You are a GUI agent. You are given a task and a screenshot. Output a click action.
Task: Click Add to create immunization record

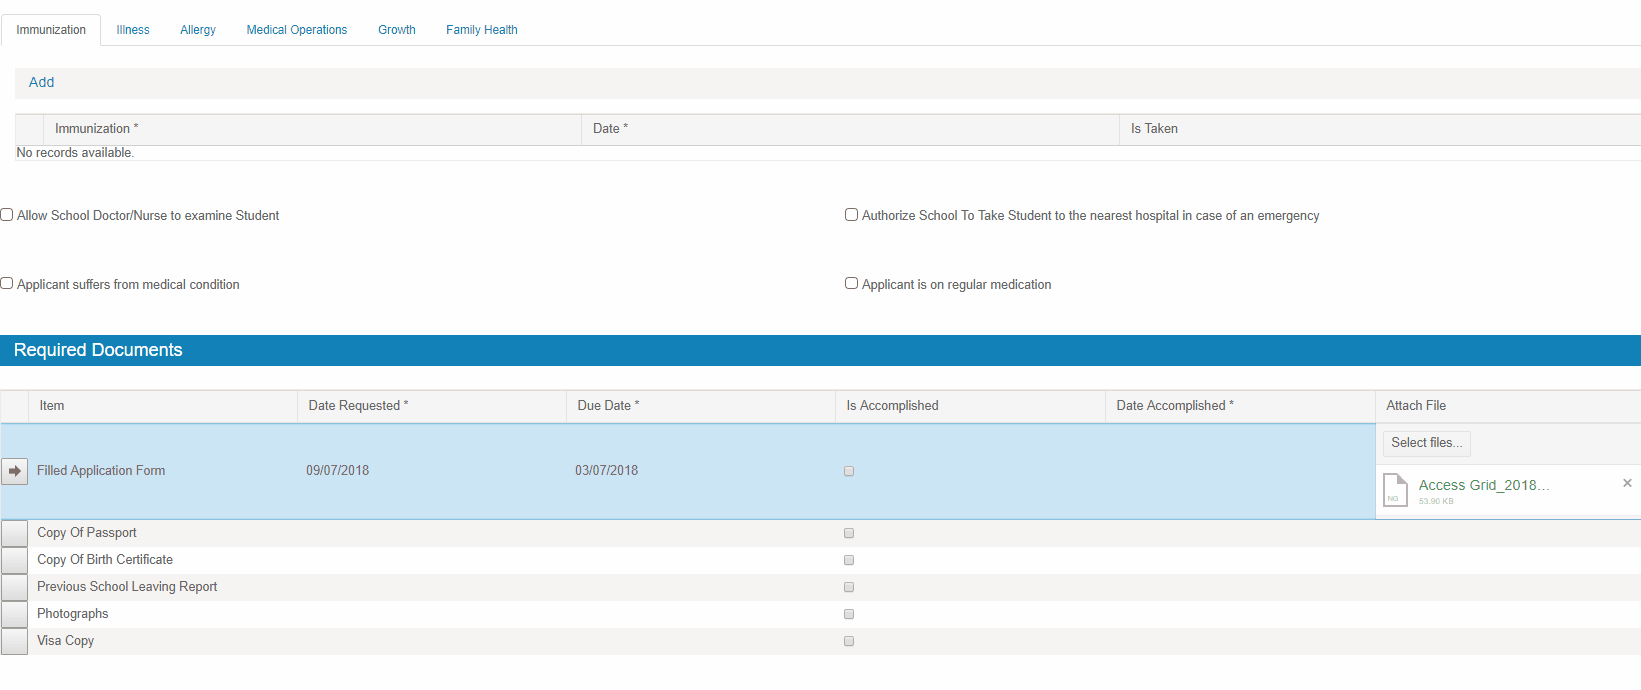(41, 82)
